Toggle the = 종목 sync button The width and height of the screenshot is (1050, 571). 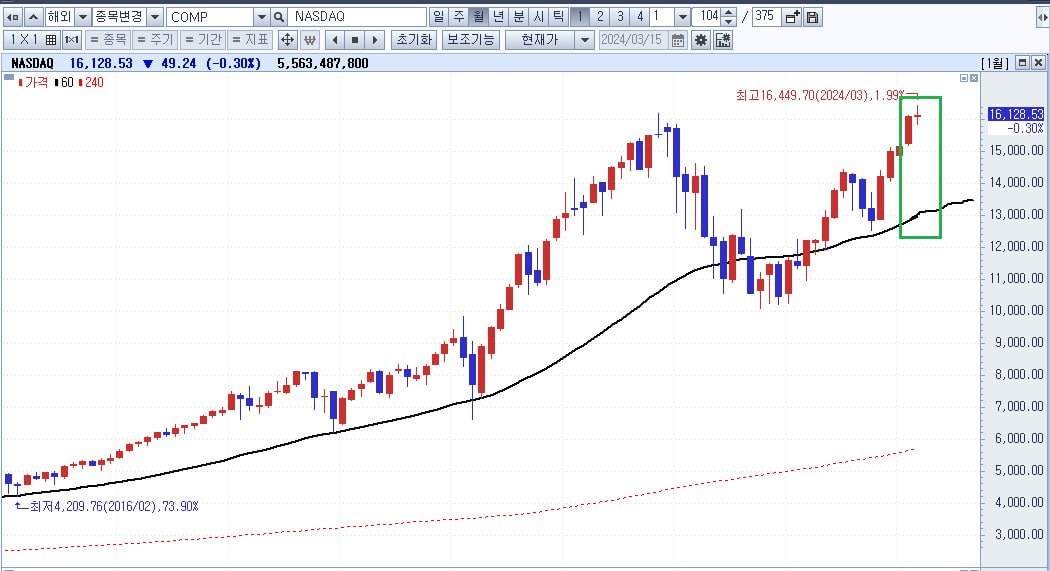108,40
